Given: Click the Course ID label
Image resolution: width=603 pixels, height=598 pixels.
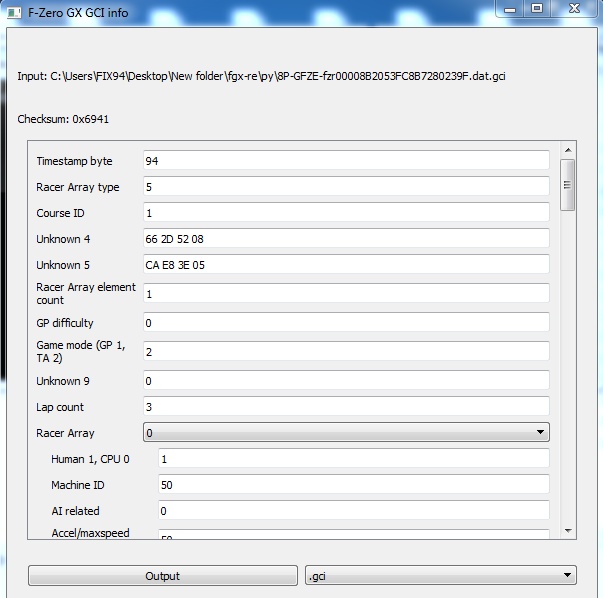Looking at the screenshot, I should coord(60,213).
